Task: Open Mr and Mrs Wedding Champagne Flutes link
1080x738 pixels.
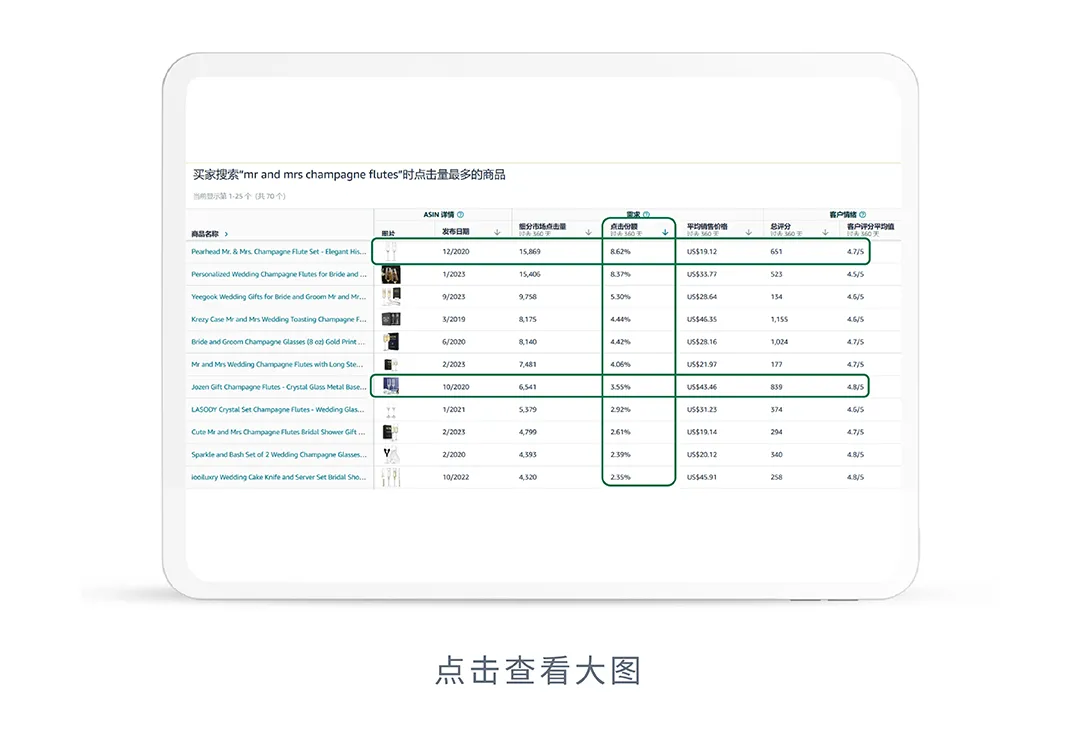Action: (277, 365)
